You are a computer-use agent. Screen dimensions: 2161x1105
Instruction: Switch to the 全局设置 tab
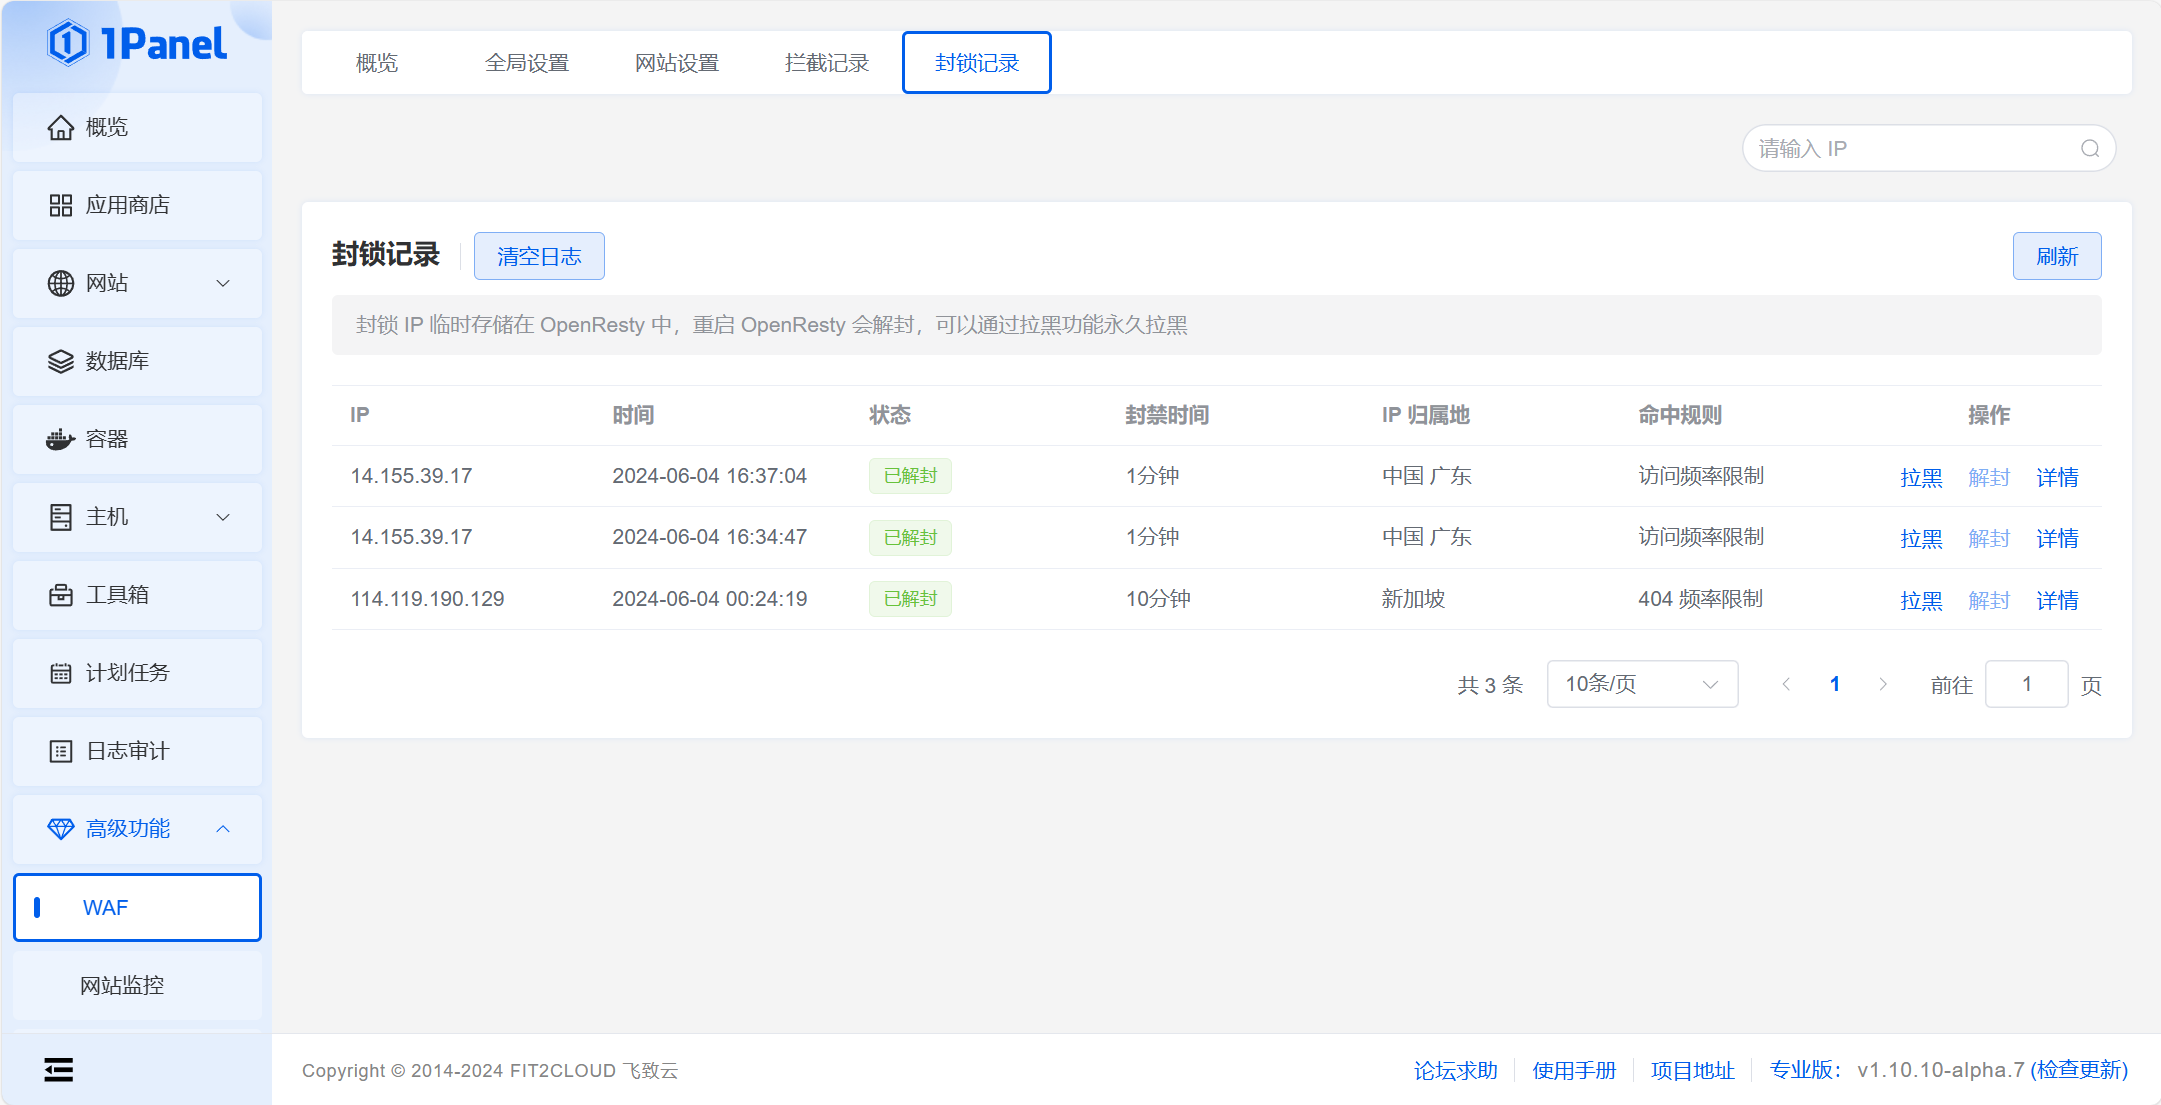[x=526, y=63]
